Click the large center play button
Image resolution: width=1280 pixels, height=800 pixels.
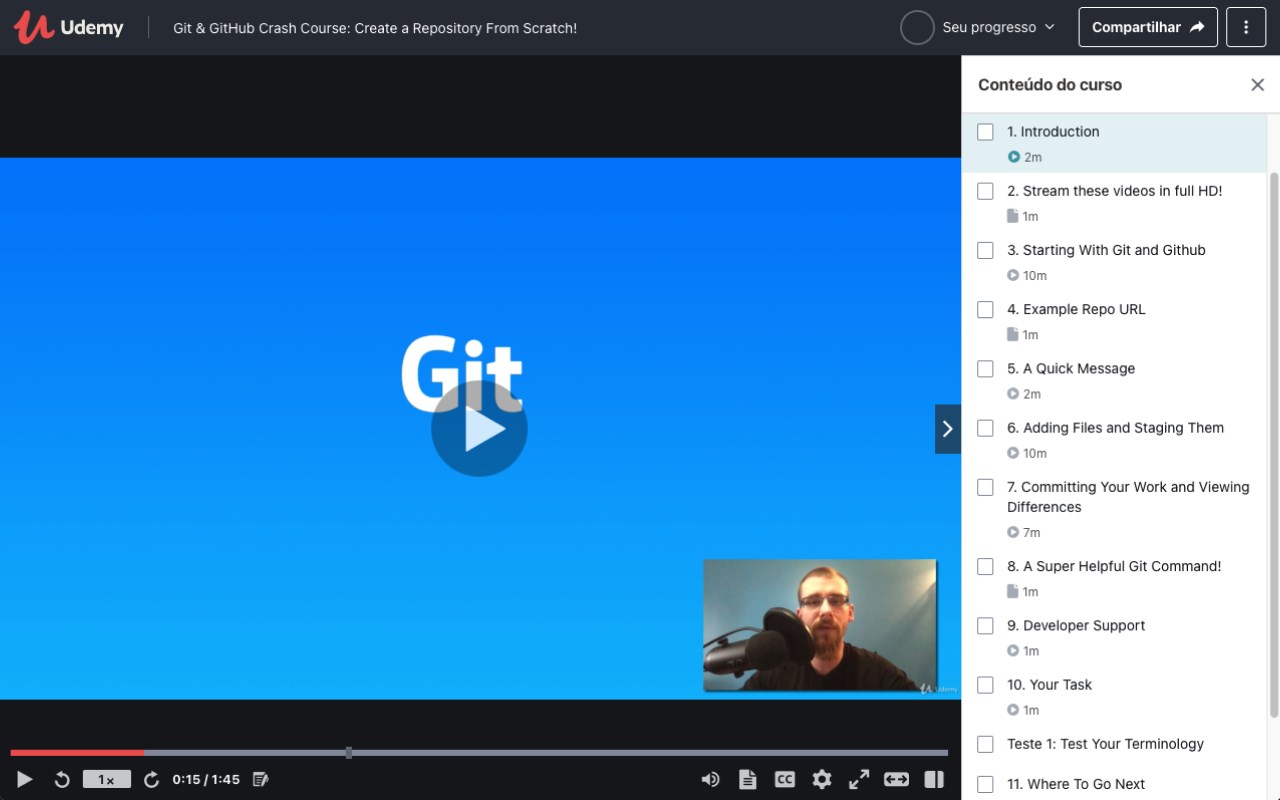coord(479,428)
